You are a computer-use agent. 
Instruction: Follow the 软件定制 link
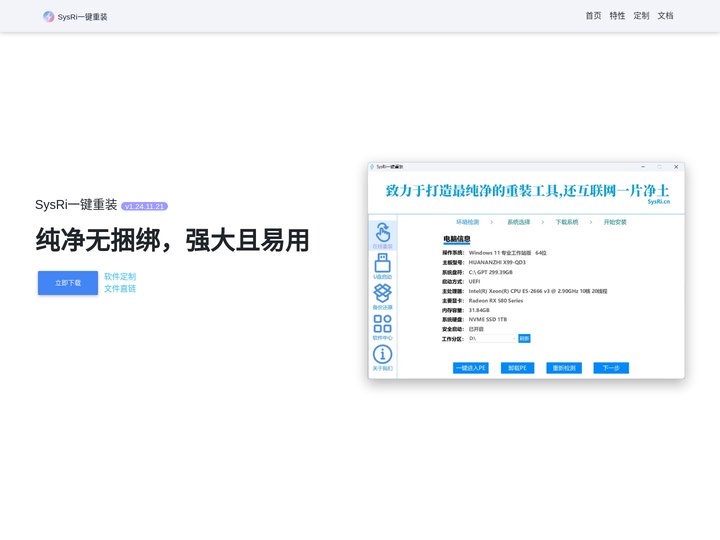click(x=120, y=276)
